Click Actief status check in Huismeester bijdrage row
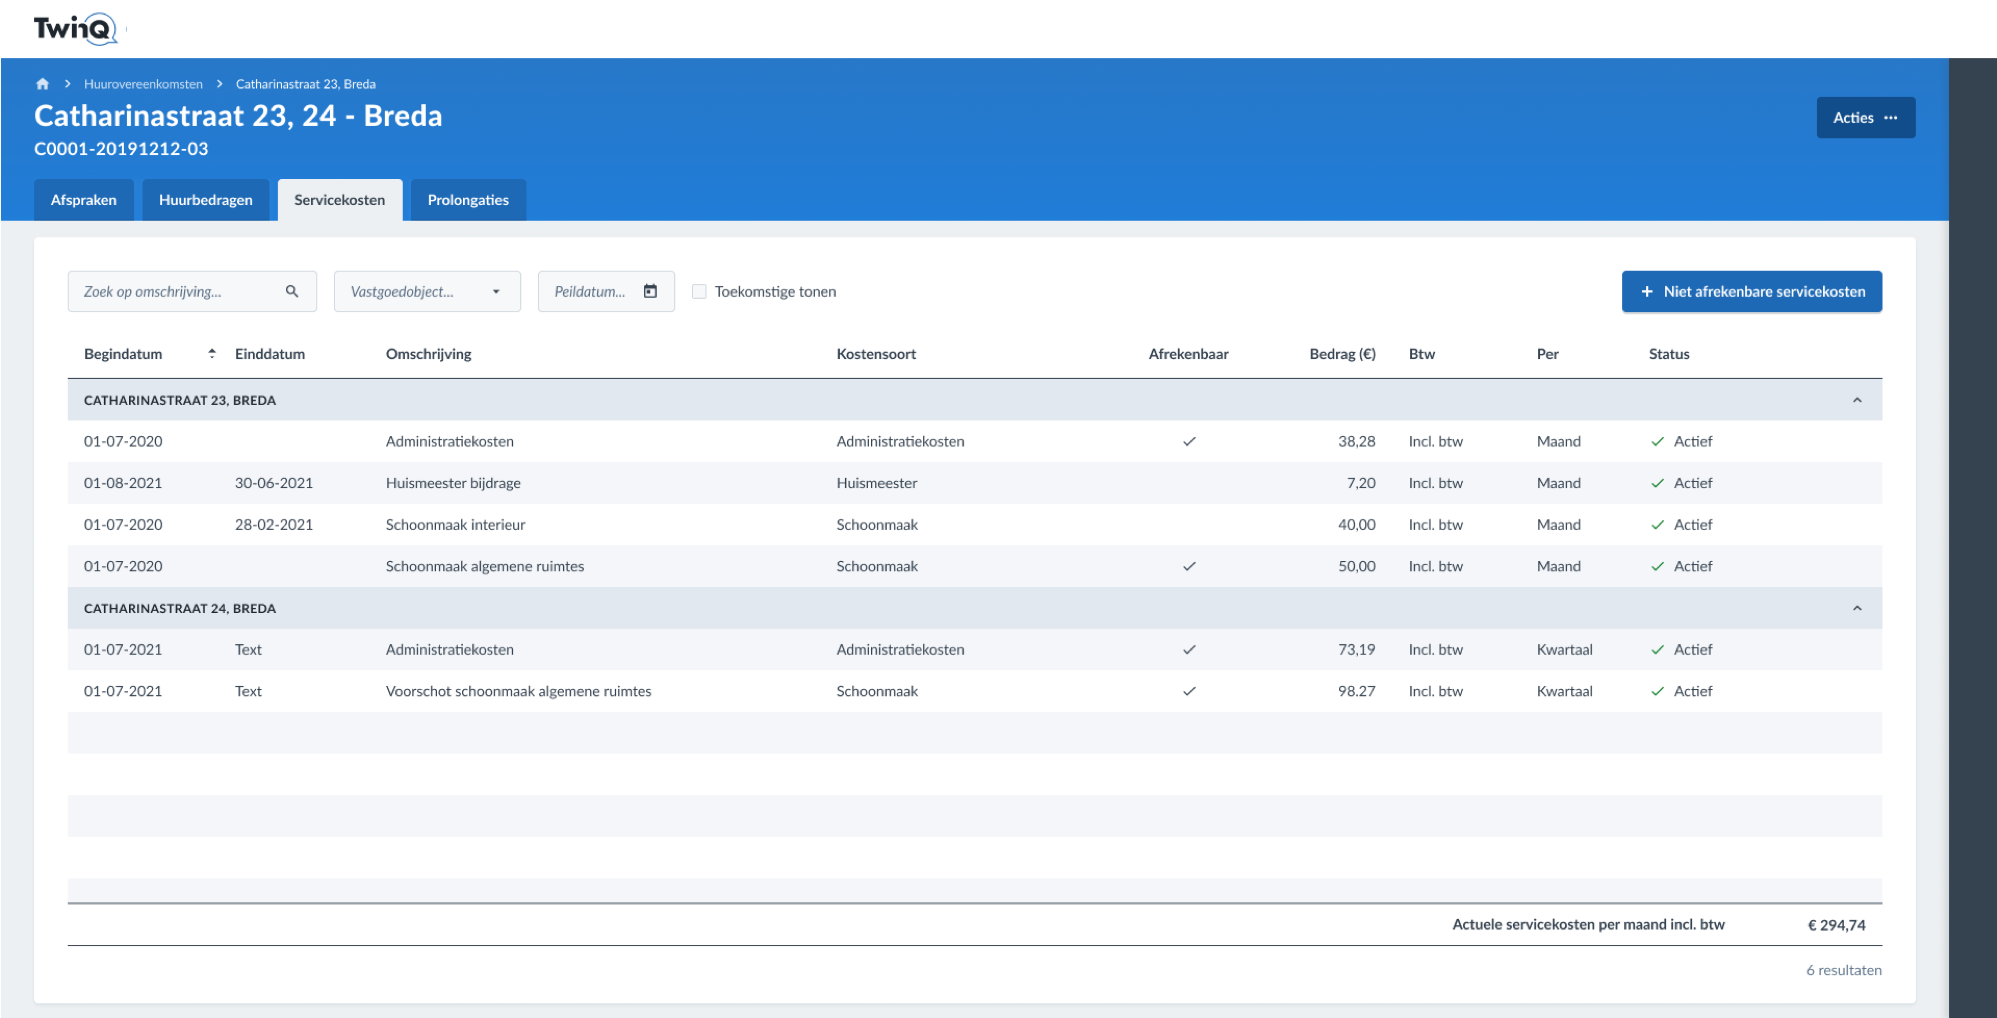Viewport: 1997px width, 1018px height. [x=1657, y=483]
